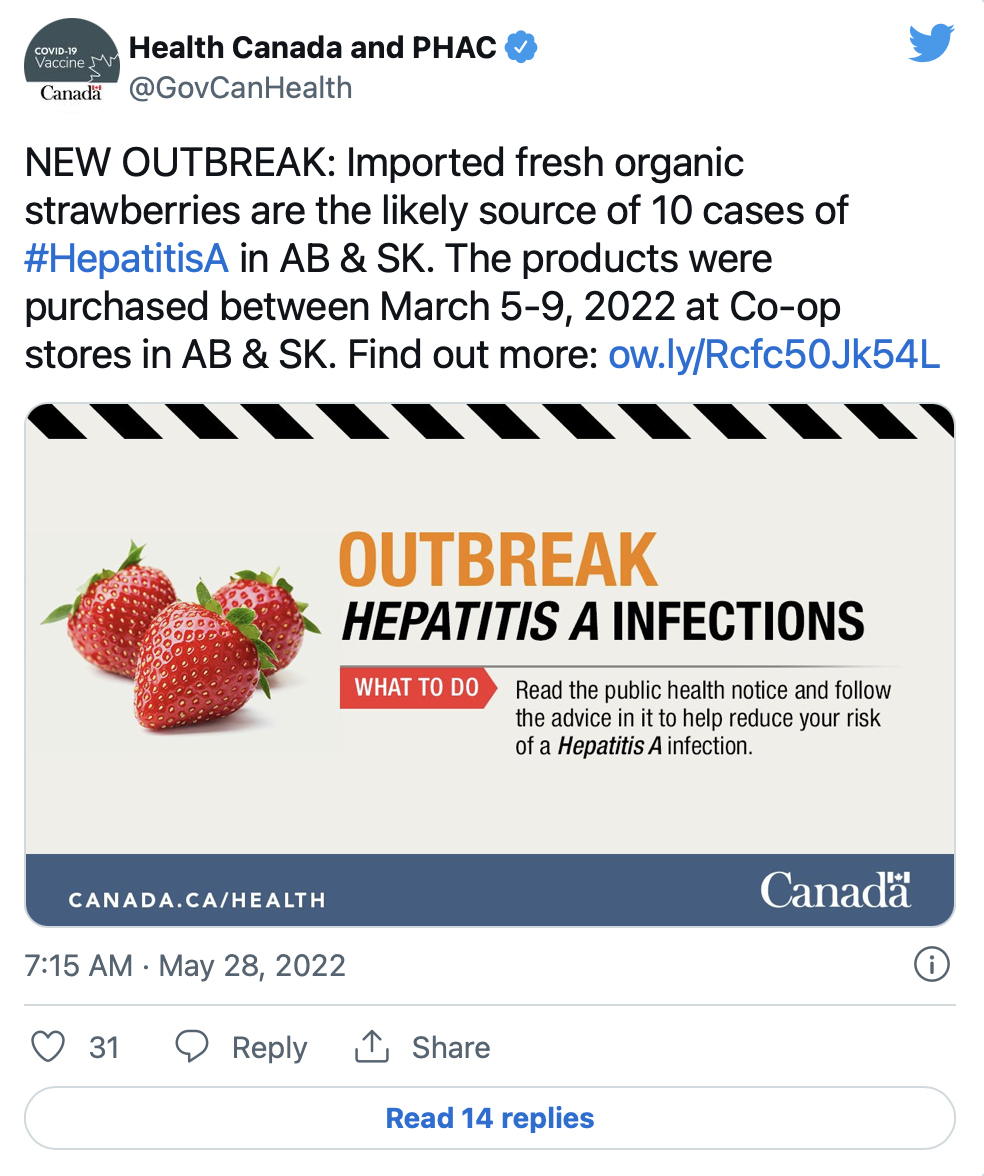
Task: Follow the ow.ly/Rcfc50Jk54L link
Action: [x=773, y=356]
